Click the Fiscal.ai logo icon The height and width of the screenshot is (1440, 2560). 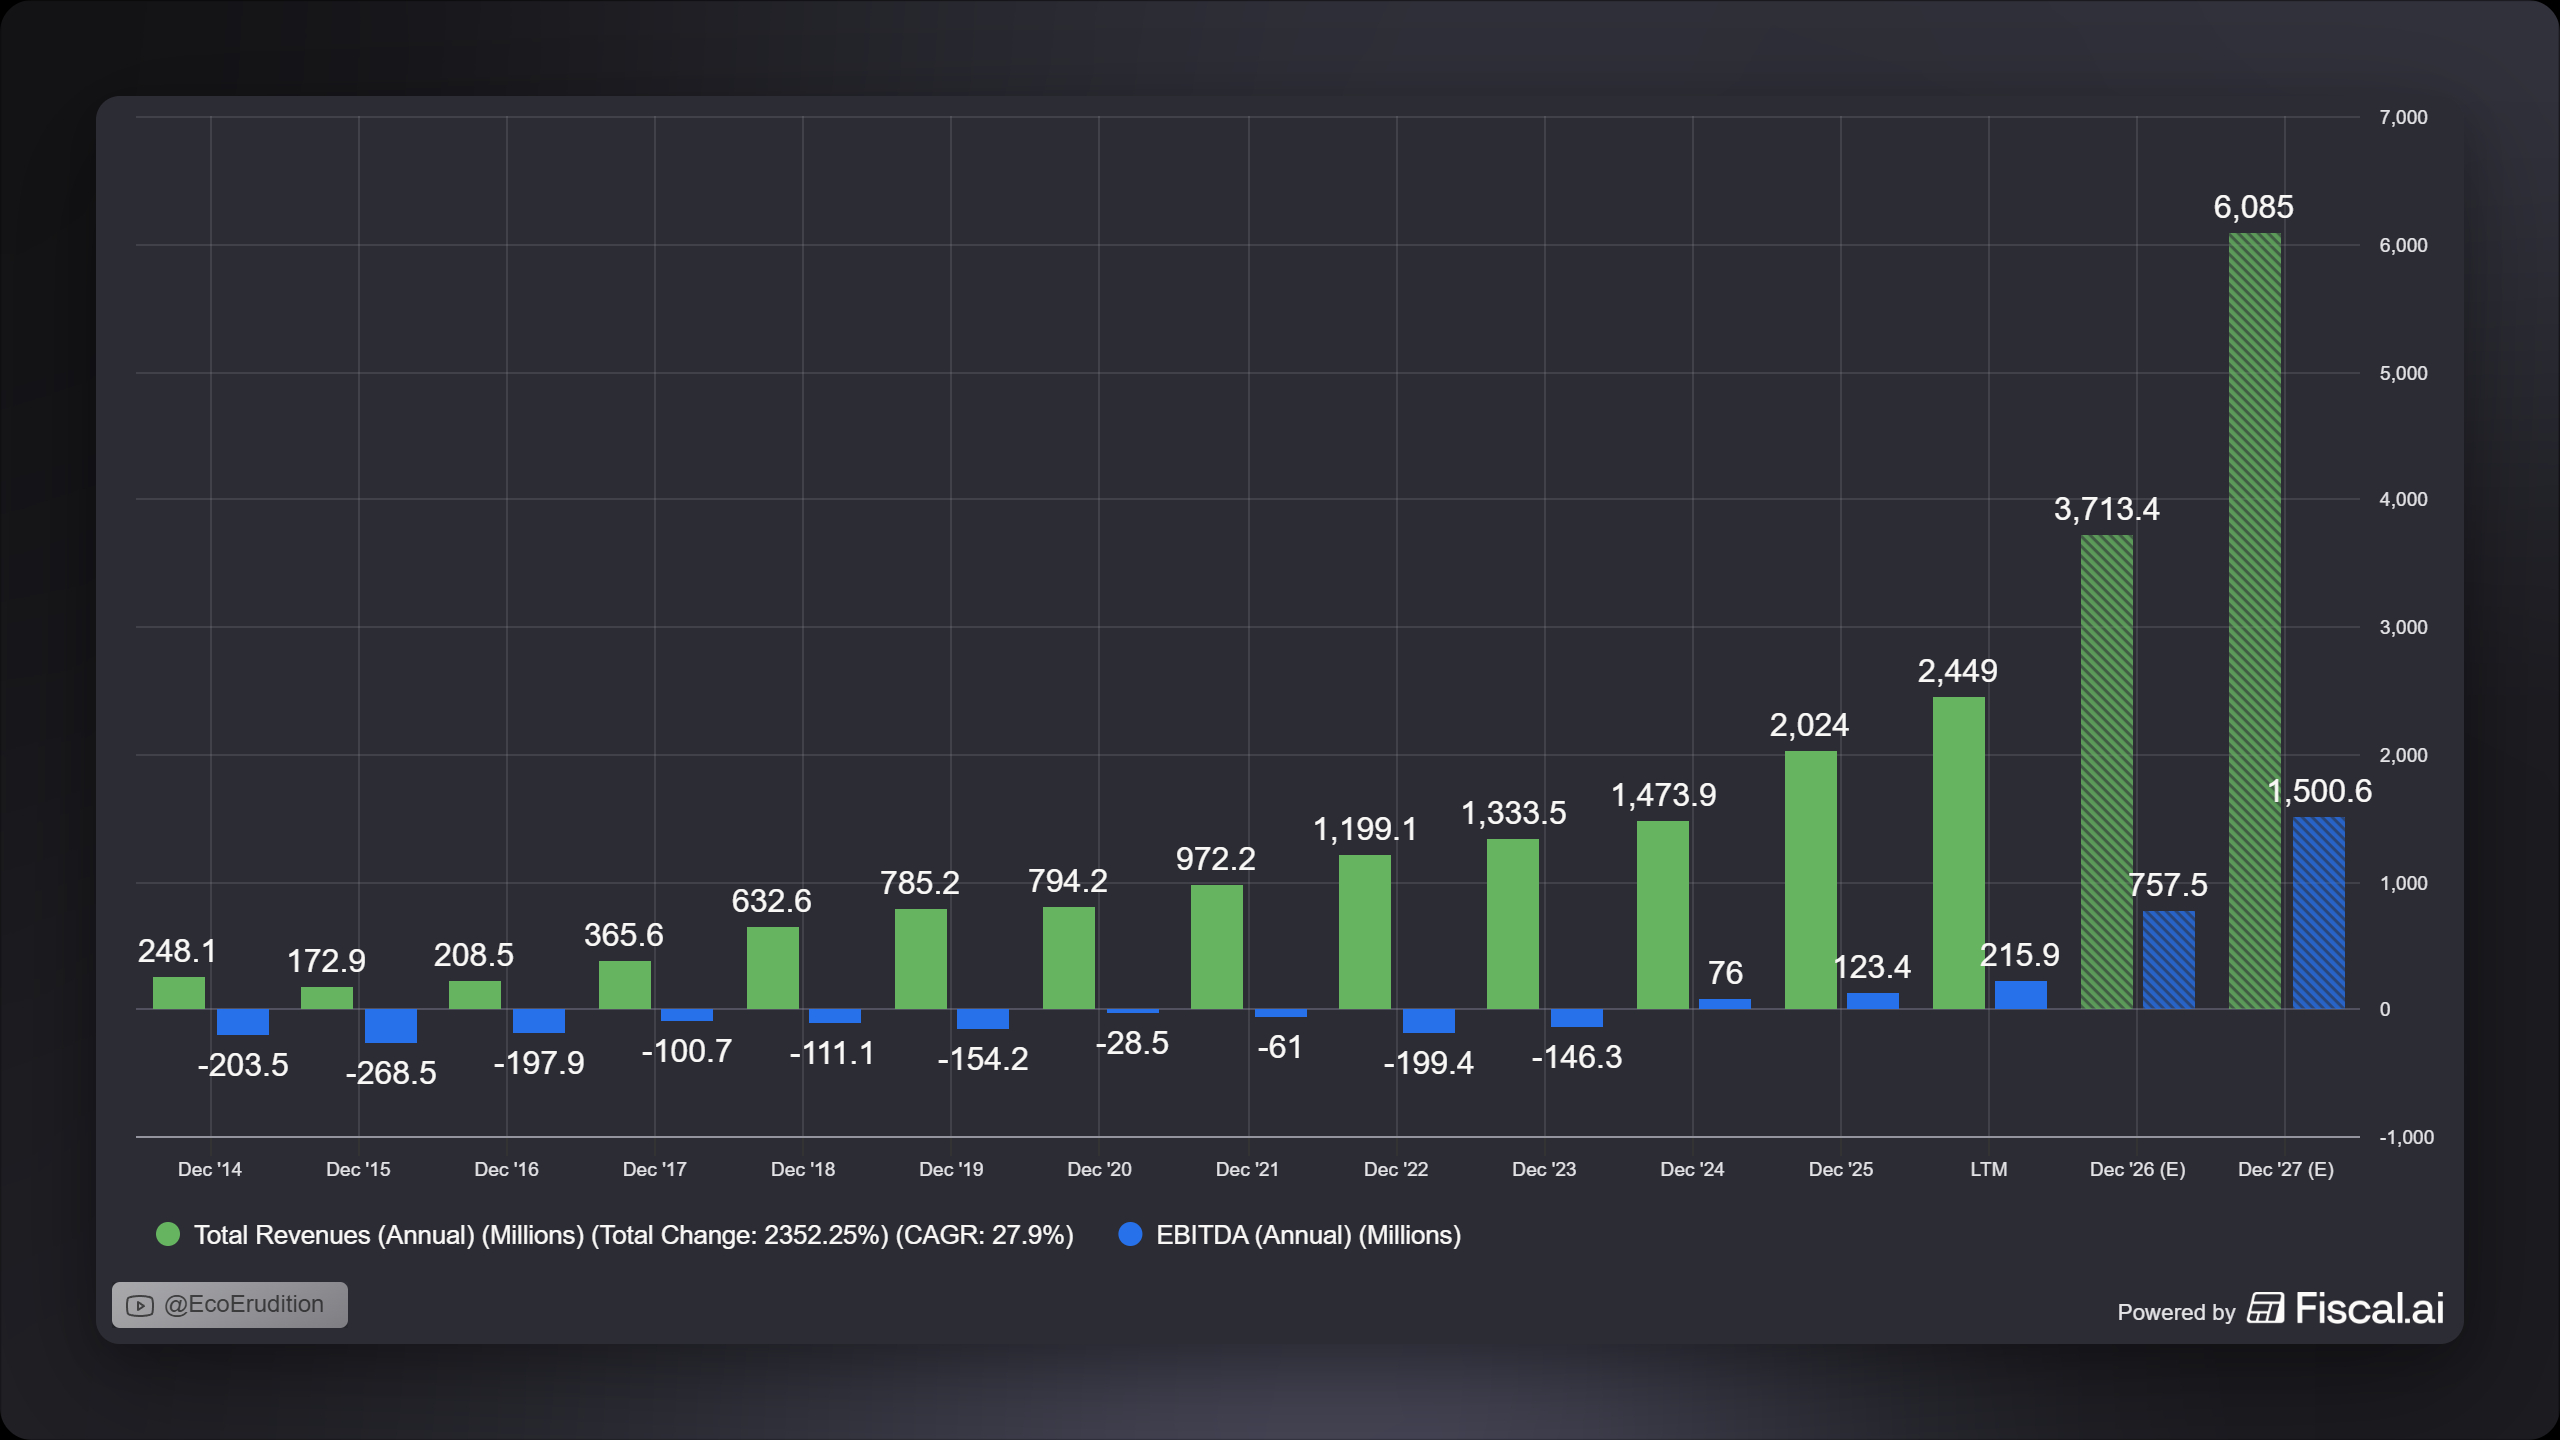pos(2265,1308)
